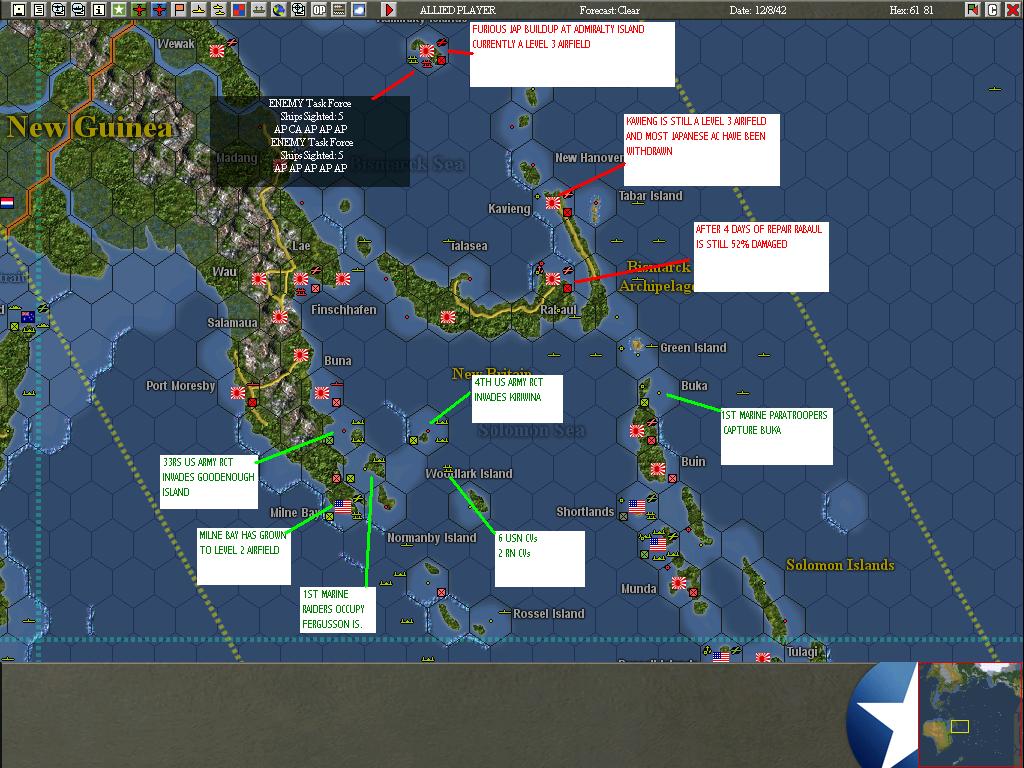Select the red plane on green background icon
1024x768 pixels.
(x=138, y=9)
